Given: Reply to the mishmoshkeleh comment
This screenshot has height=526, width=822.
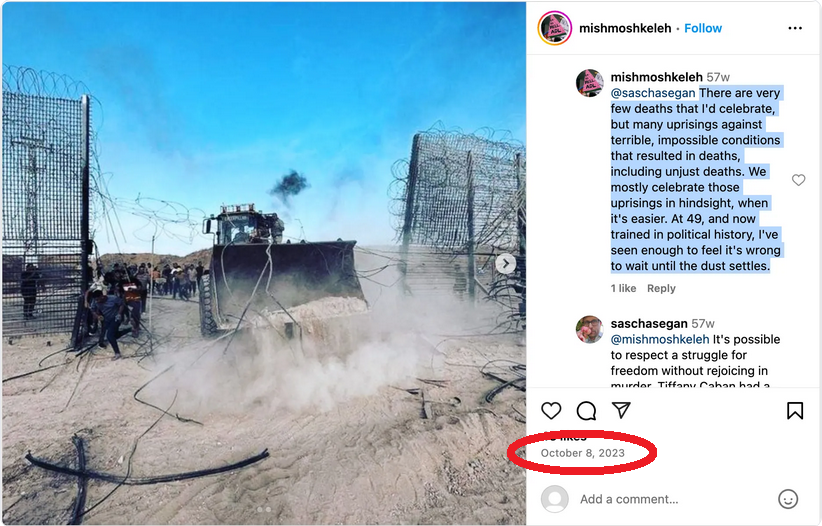Looking at the screenshot, I should click(661, 288).
